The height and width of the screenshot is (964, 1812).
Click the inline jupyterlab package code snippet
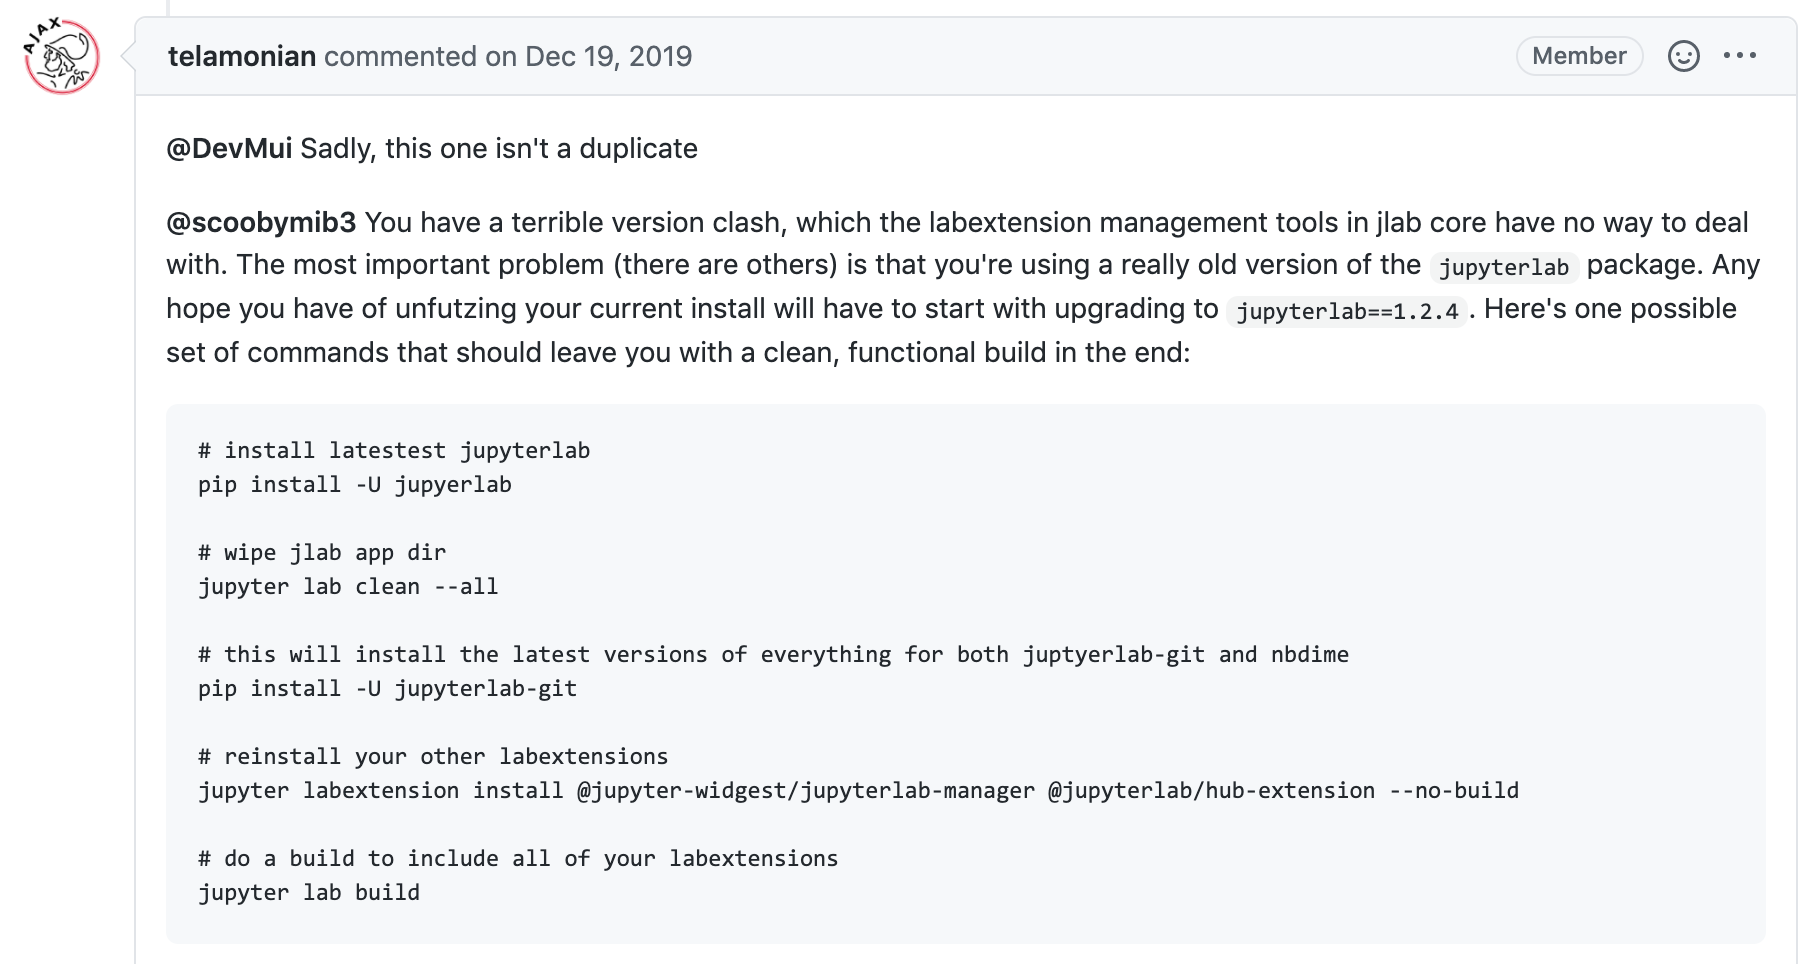(1503, 267)
